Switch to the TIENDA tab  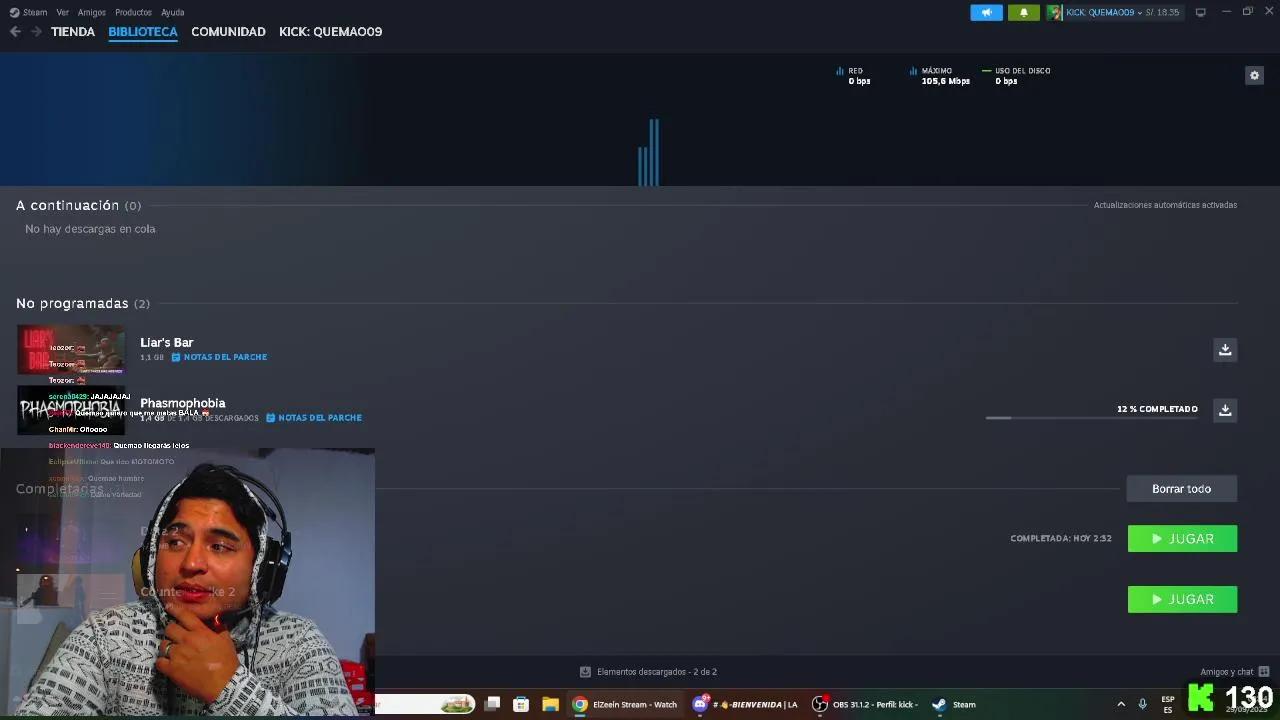[73, 32]
